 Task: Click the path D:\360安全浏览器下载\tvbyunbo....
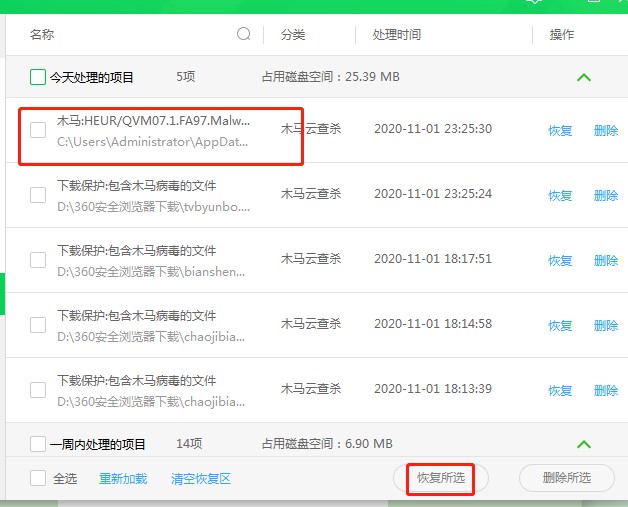click(x=153, y=207)
